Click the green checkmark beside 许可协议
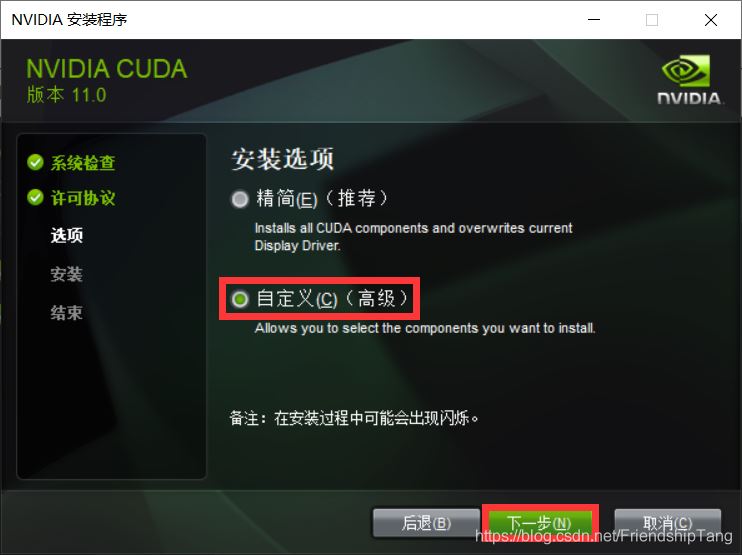The height and width of the screenshot is (555, 742). pyautogui.click(x=35, y=197)
